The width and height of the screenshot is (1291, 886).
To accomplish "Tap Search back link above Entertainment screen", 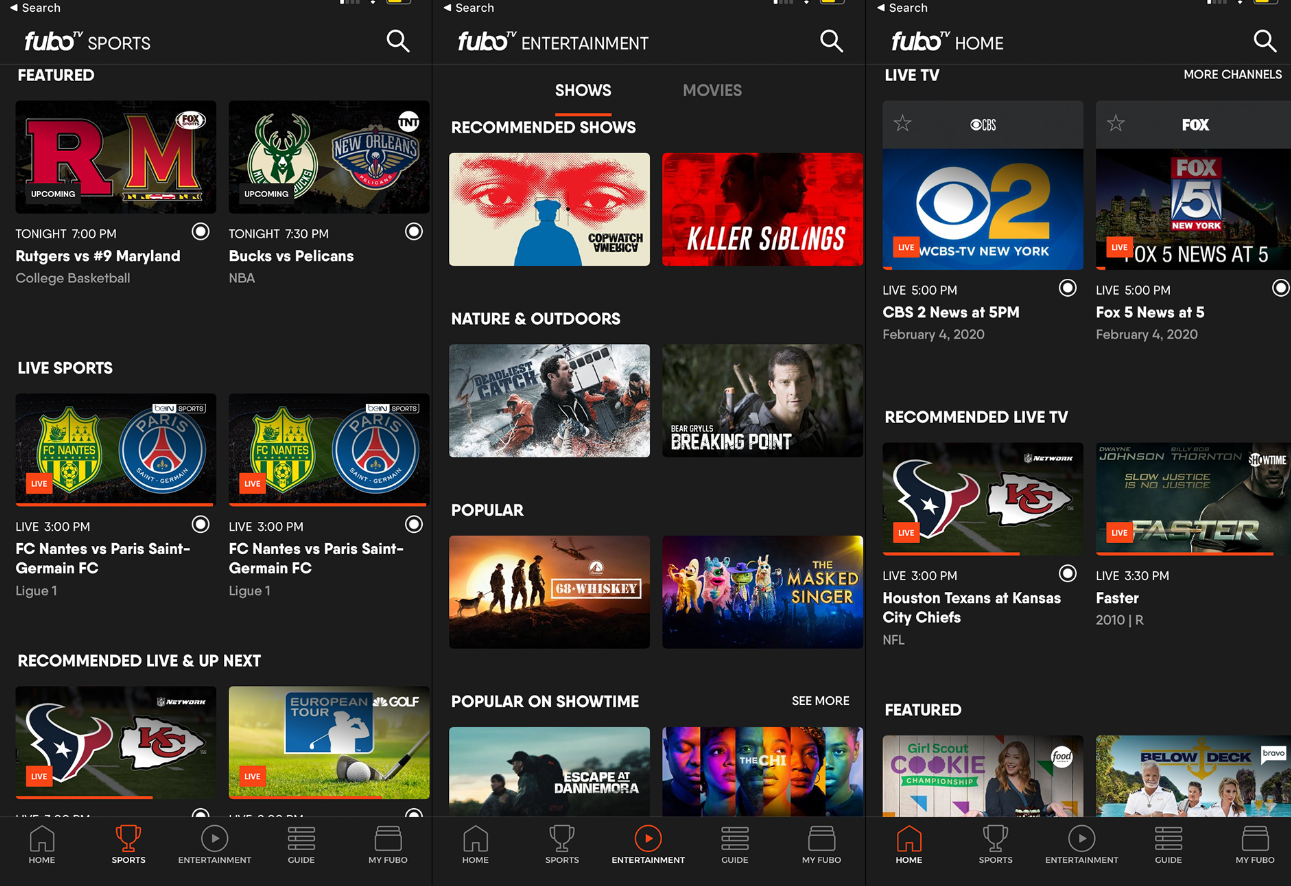I will tap(468, 8).
